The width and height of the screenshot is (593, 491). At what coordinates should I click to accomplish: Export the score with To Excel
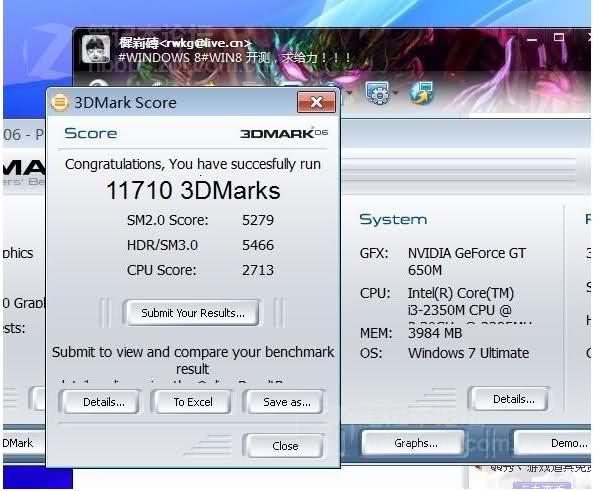[x=193, y=402]
